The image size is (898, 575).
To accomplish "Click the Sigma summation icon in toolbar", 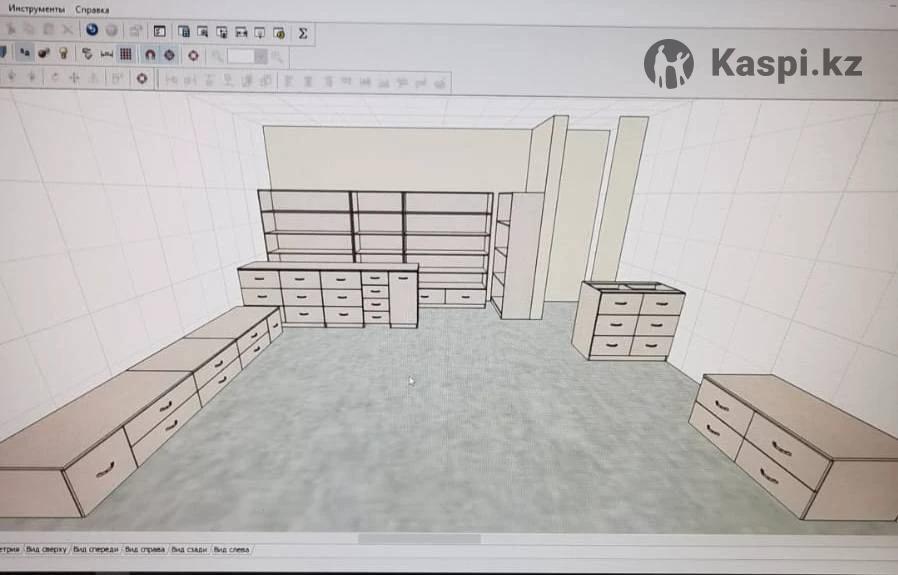I will pos(303,33).
